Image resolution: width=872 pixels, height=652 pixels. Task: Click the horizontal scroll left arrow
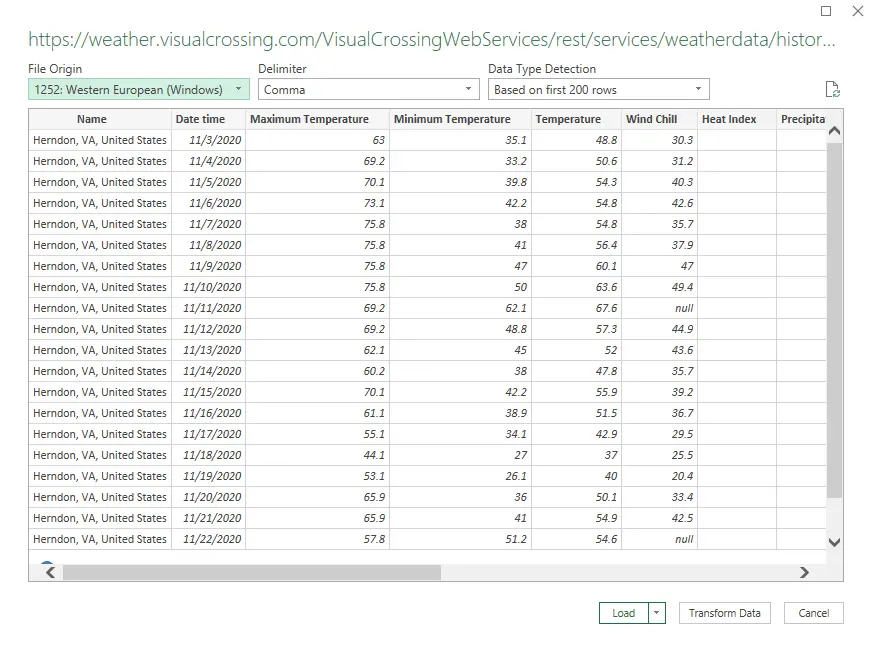50,573
